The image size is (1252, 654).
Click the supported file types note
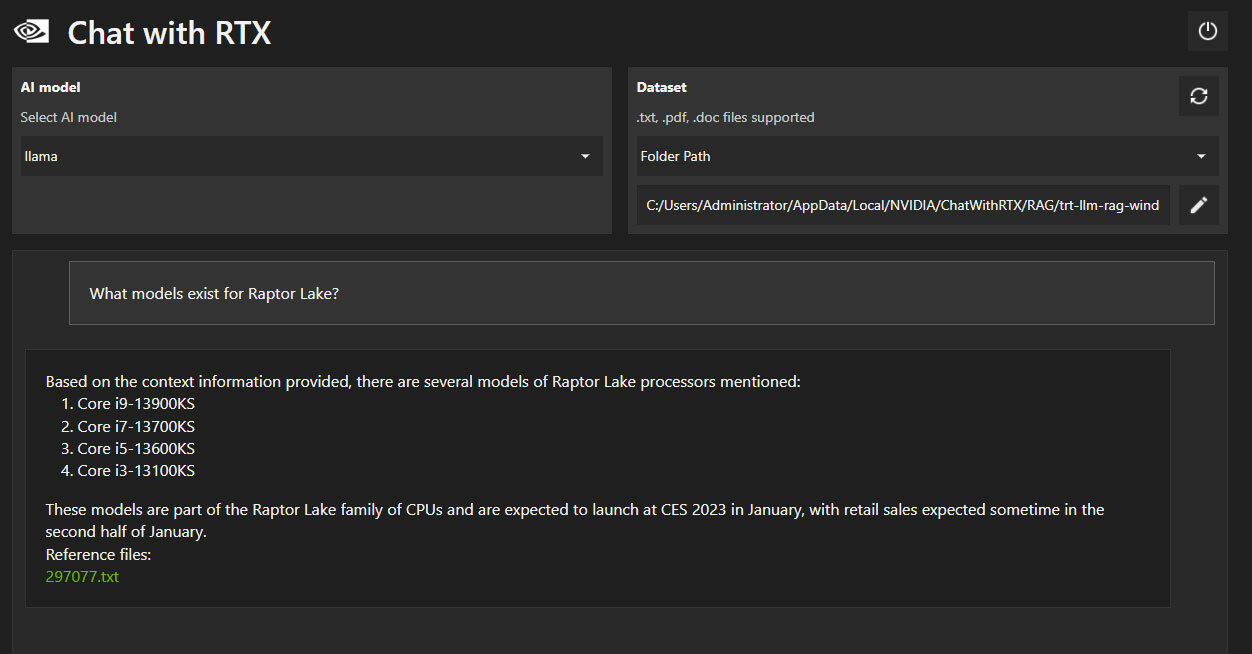coord(725,117)
